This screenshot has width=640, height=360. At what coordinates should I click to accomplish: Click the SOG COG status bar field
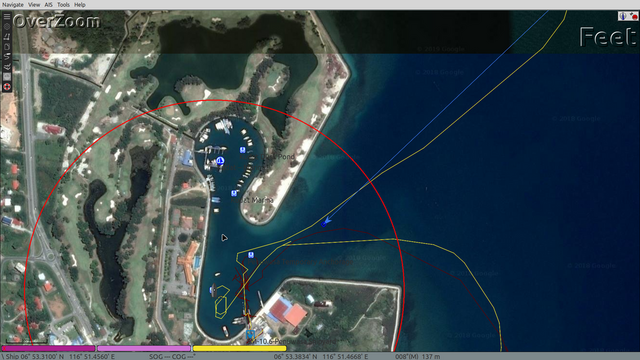pos(172,356)
